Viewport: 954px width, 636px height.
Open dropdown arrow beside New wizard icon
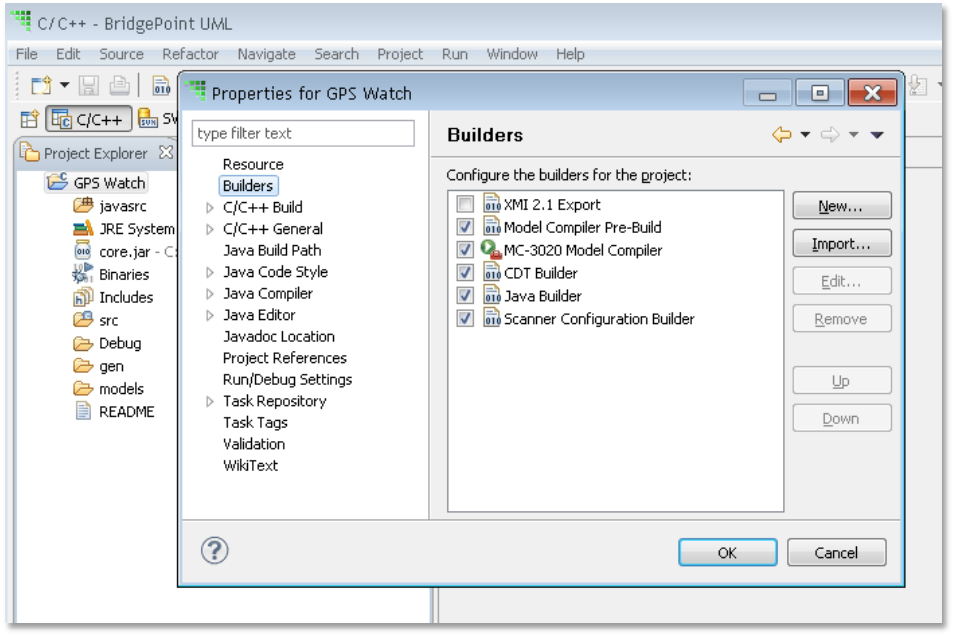(x=64, y=86)
